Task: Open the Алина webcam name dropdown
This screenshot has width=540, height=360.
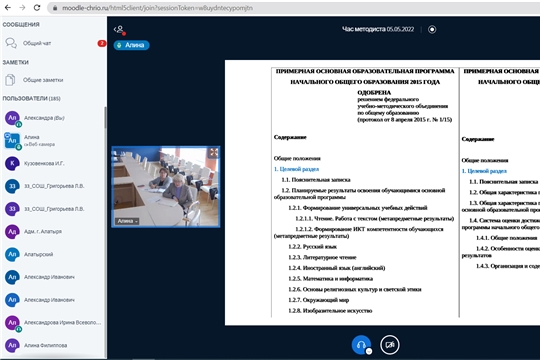Action: click(x=127, y=221)
